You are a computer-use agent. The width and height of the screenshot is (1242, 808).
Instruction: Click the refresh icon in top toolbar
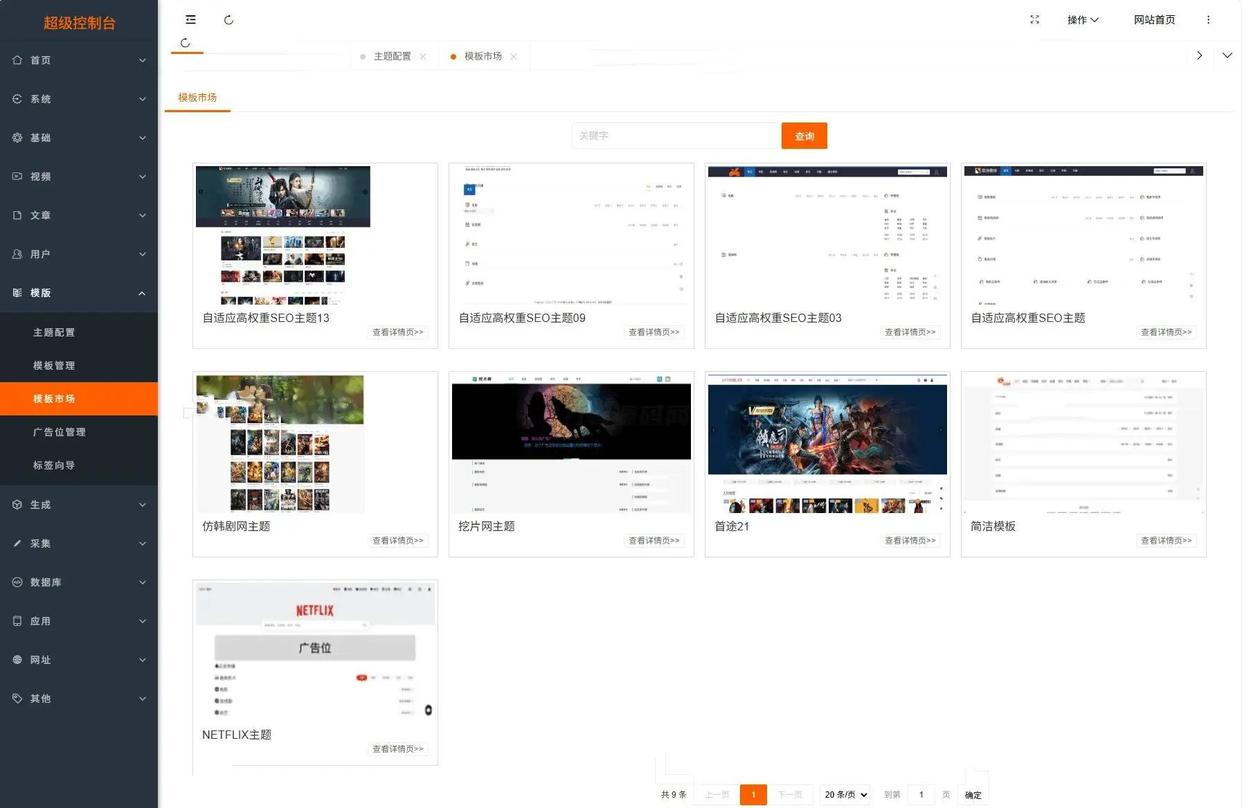[229, 20]
